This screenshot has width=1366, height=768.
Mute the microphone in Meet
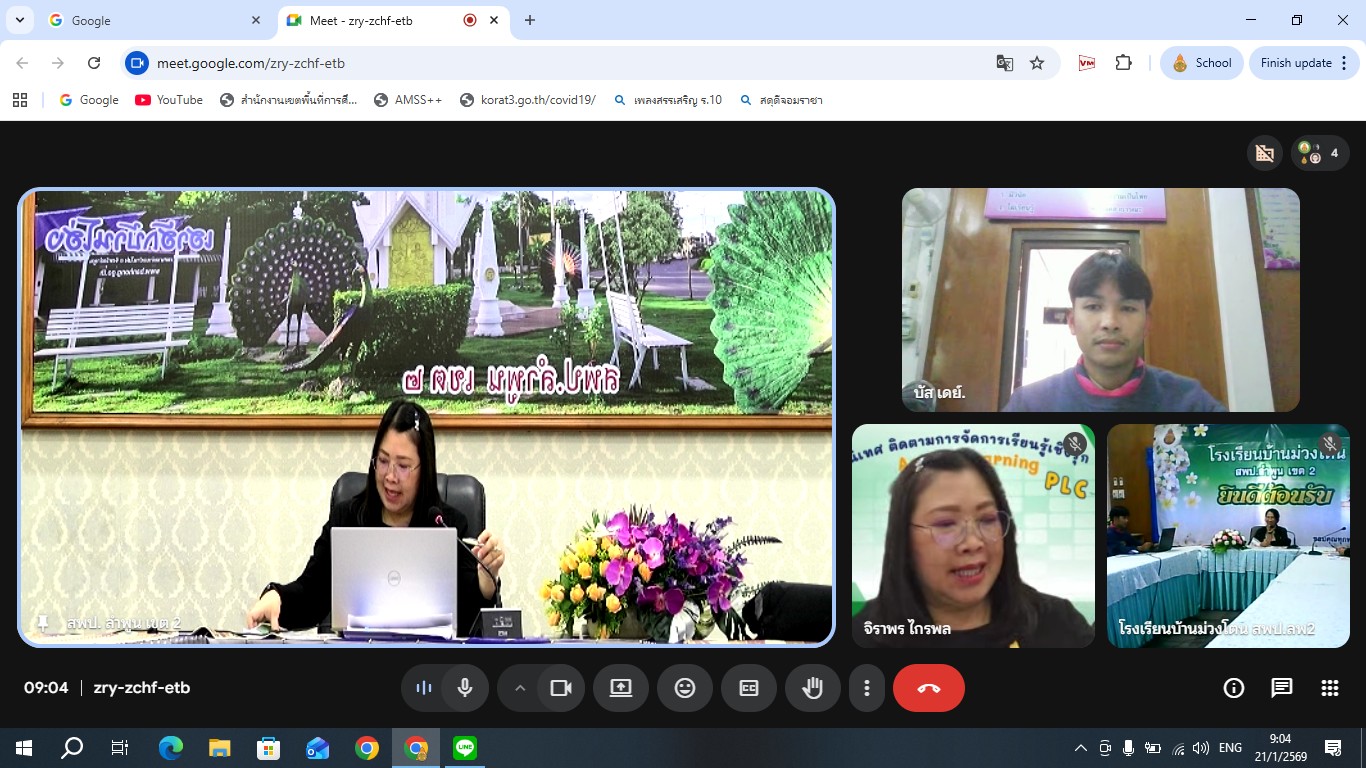[x=464, y=688]
